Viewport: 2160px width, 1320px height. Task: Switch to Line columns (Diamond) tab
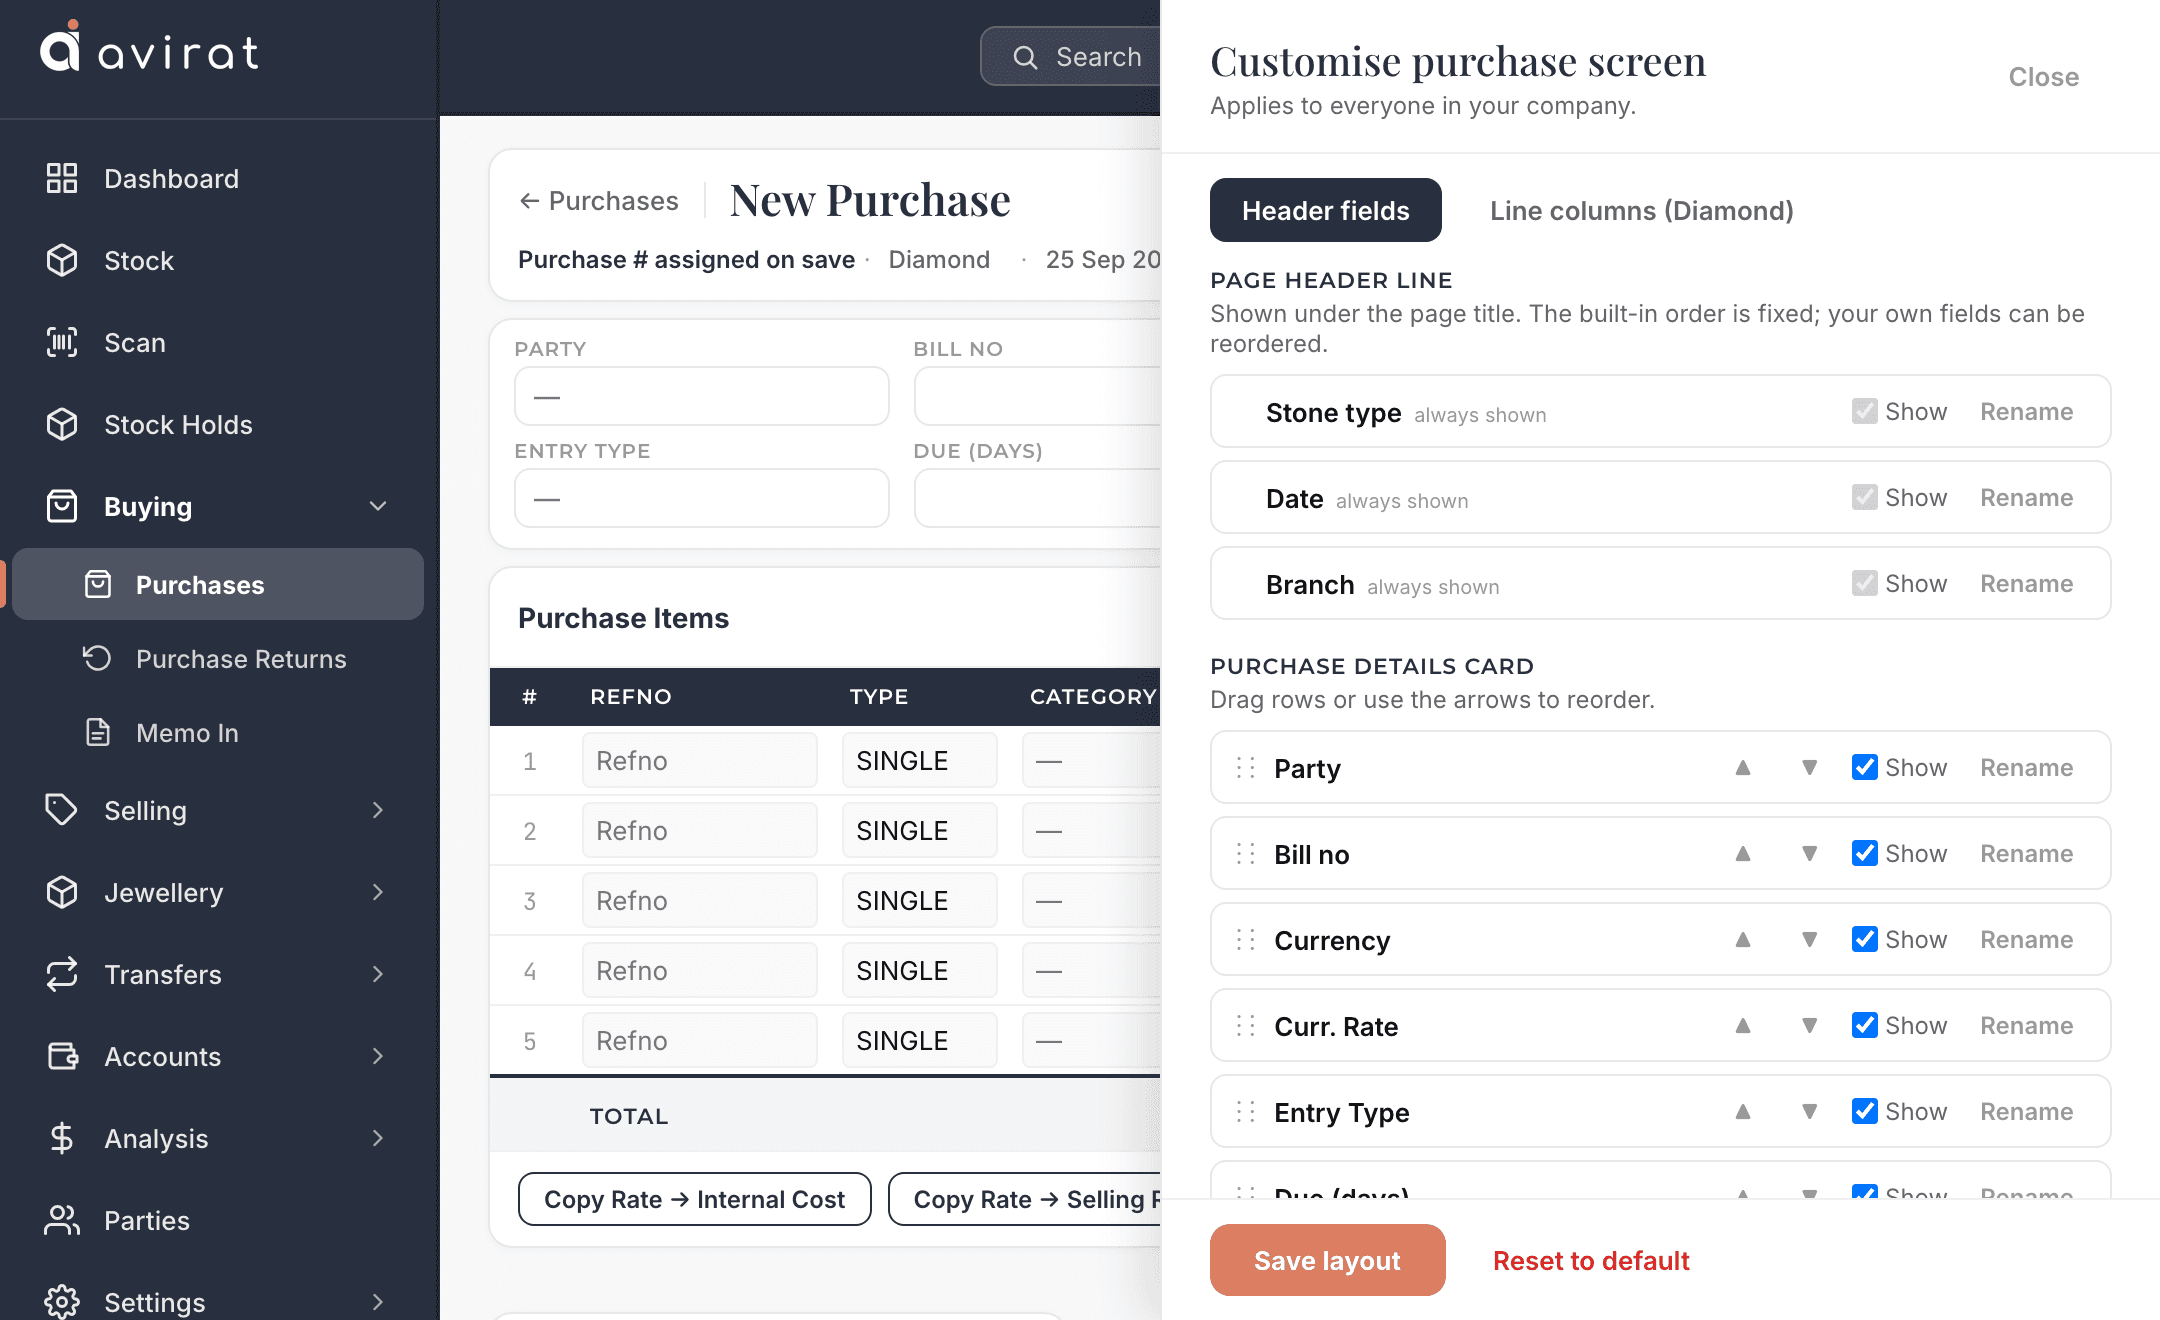coord(1641,211)
